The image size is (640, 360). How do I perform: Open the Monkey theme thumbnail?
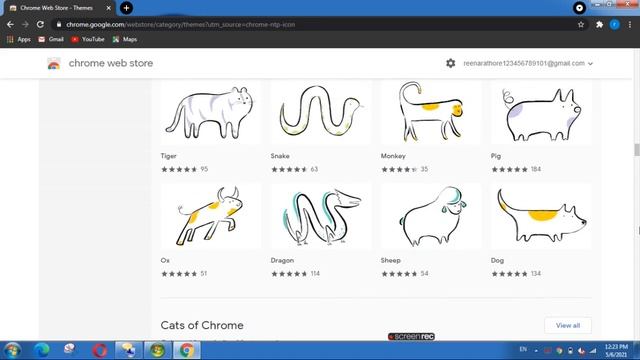pyautogui.click(x=431, y=112)
